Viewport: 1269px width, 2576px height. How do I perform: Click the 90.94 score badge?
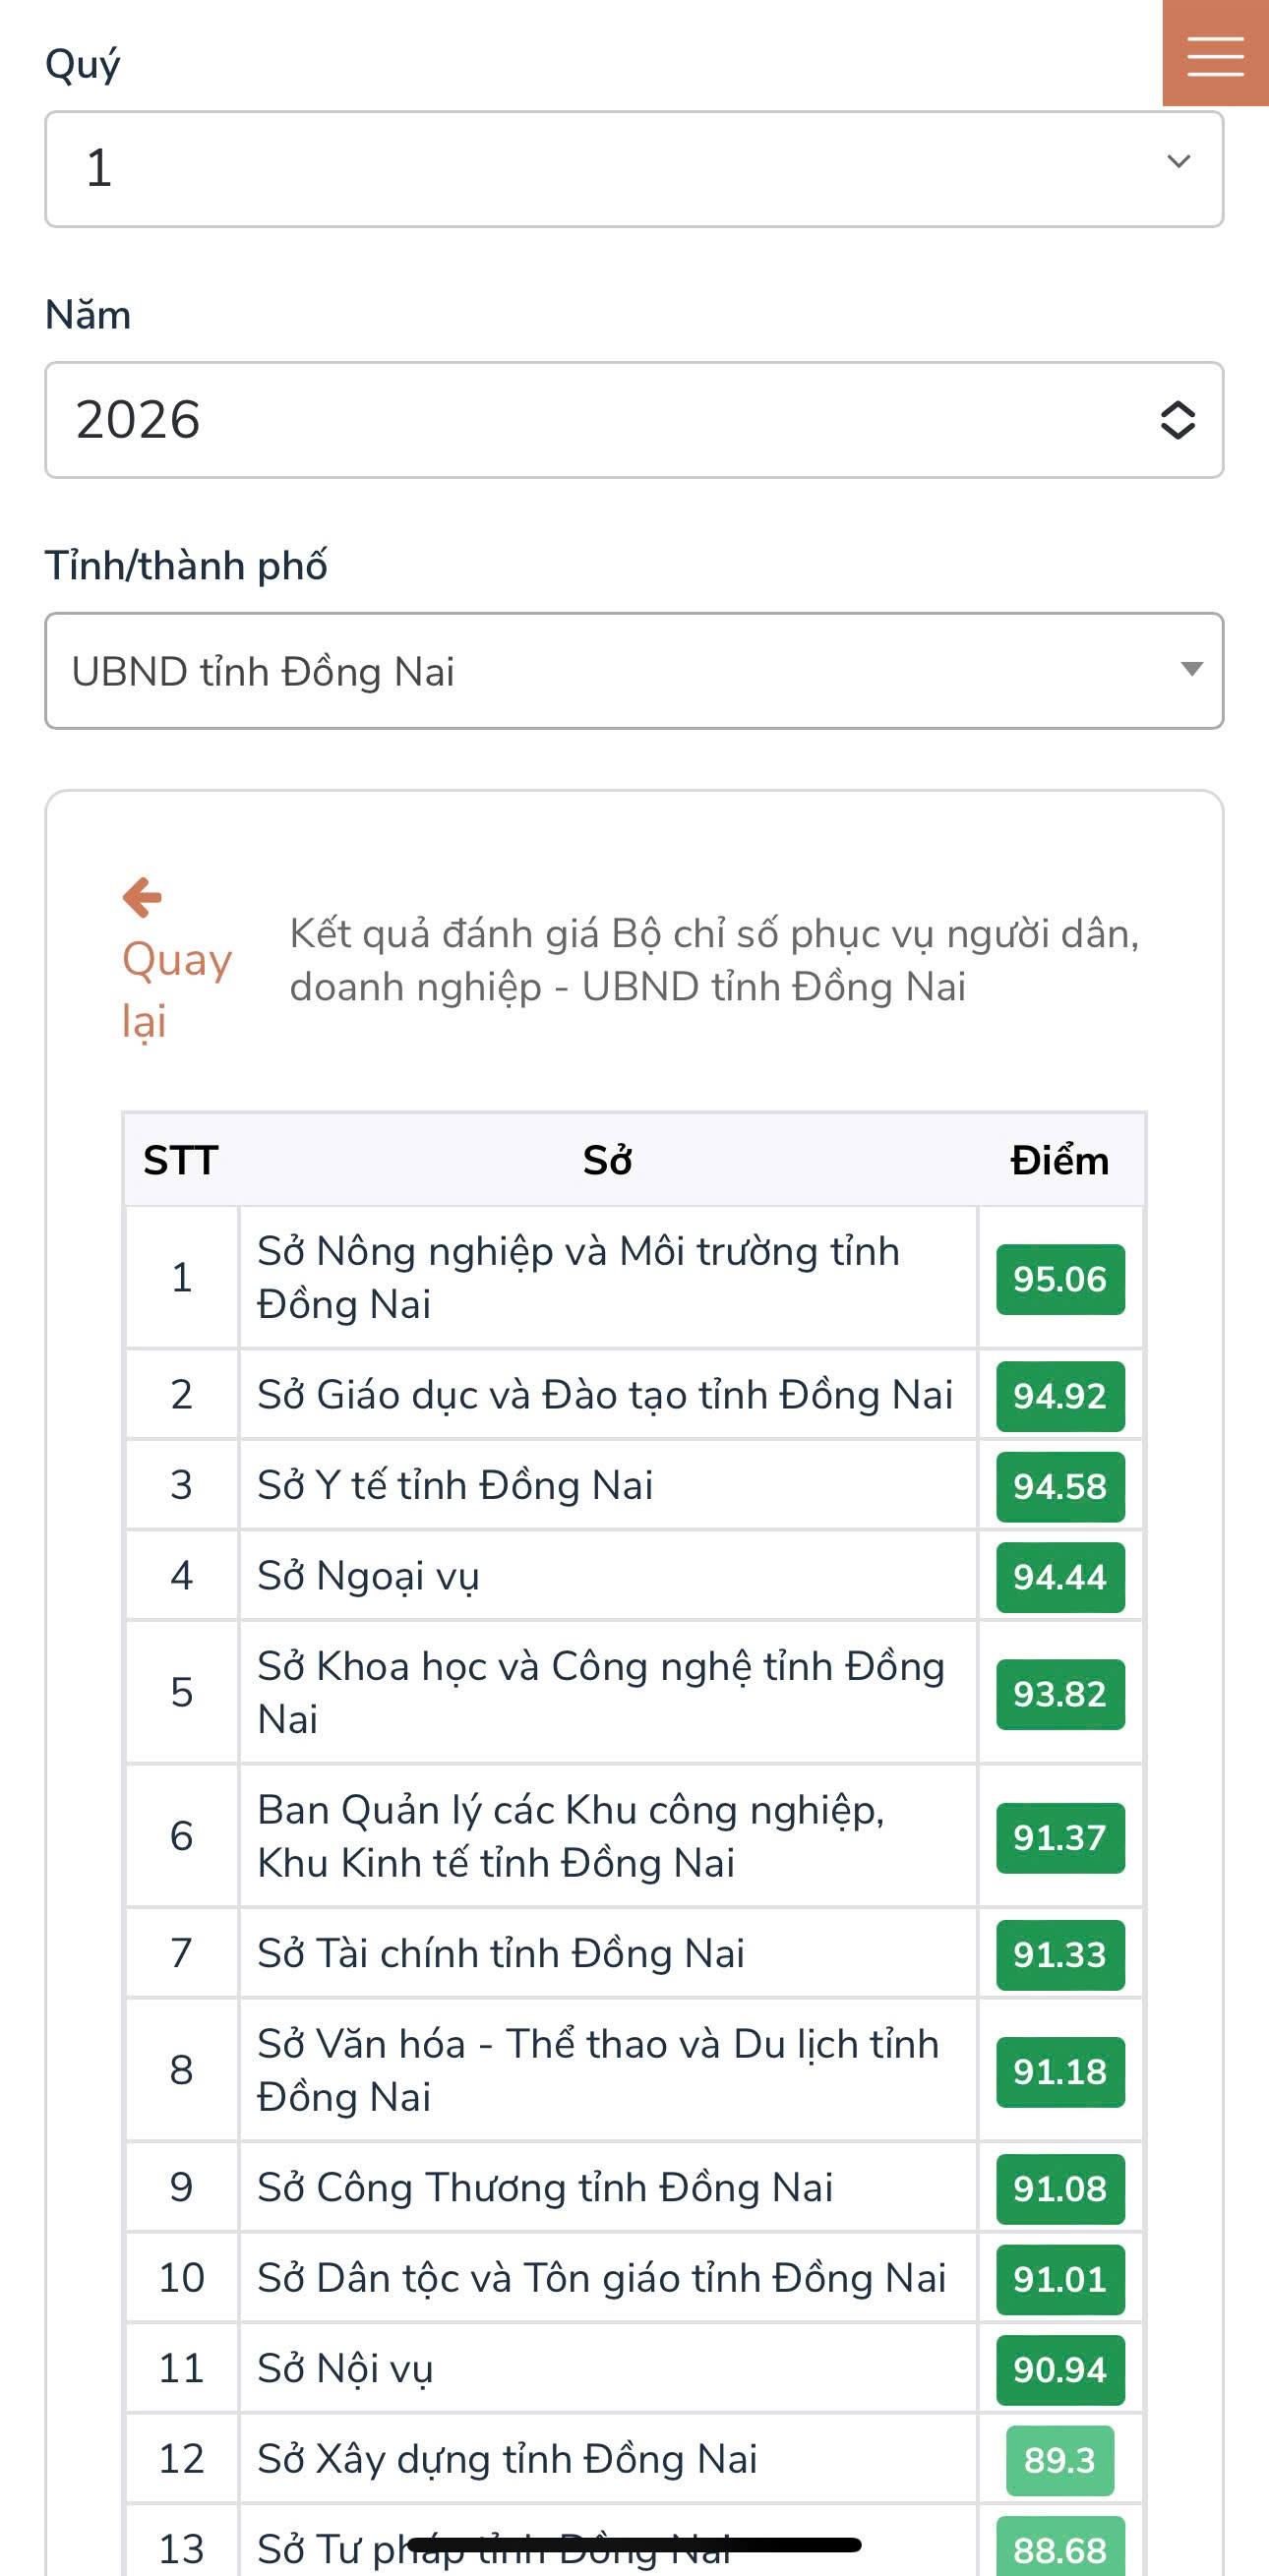1059,2369
